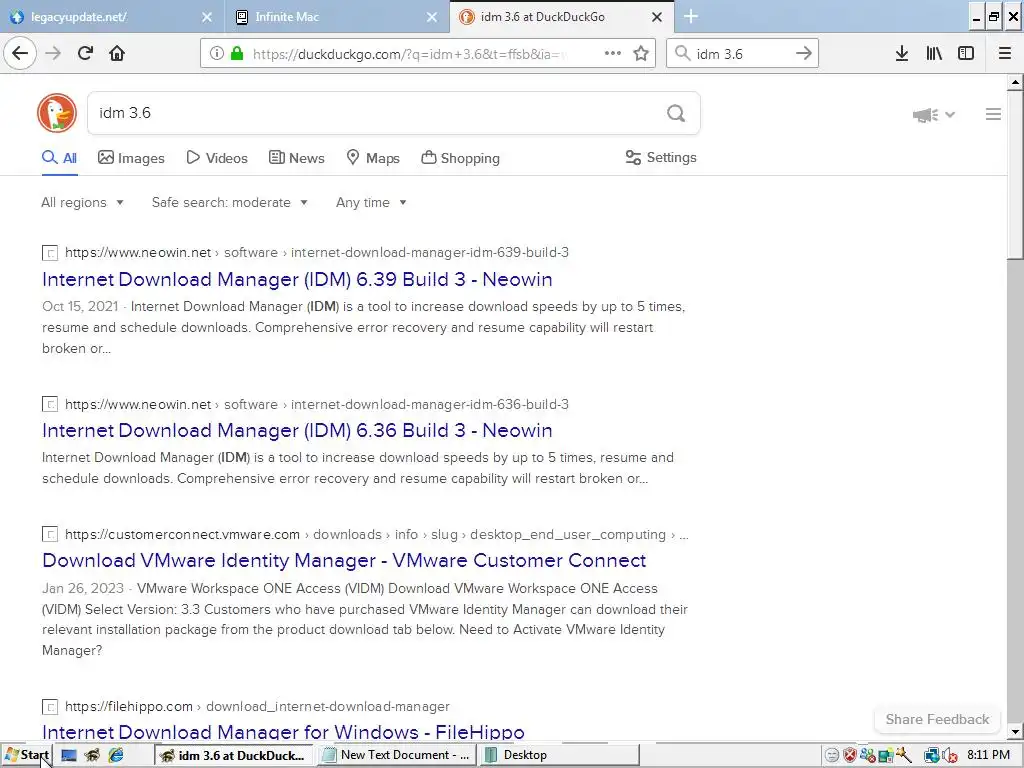Click the forward navigation arrow
The width and height of the screenshot is (1024, 768).
click(53, 53)
